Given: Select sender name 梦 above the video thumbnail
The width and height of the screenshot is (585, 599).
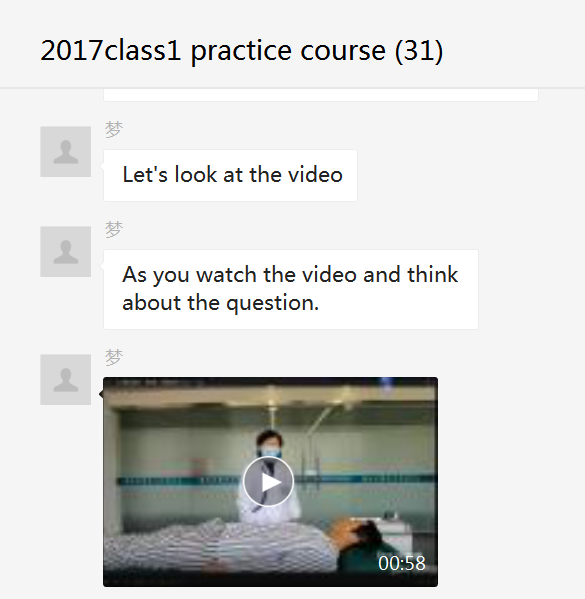Looking at the screenshot, I should click(x=114, y=357).
